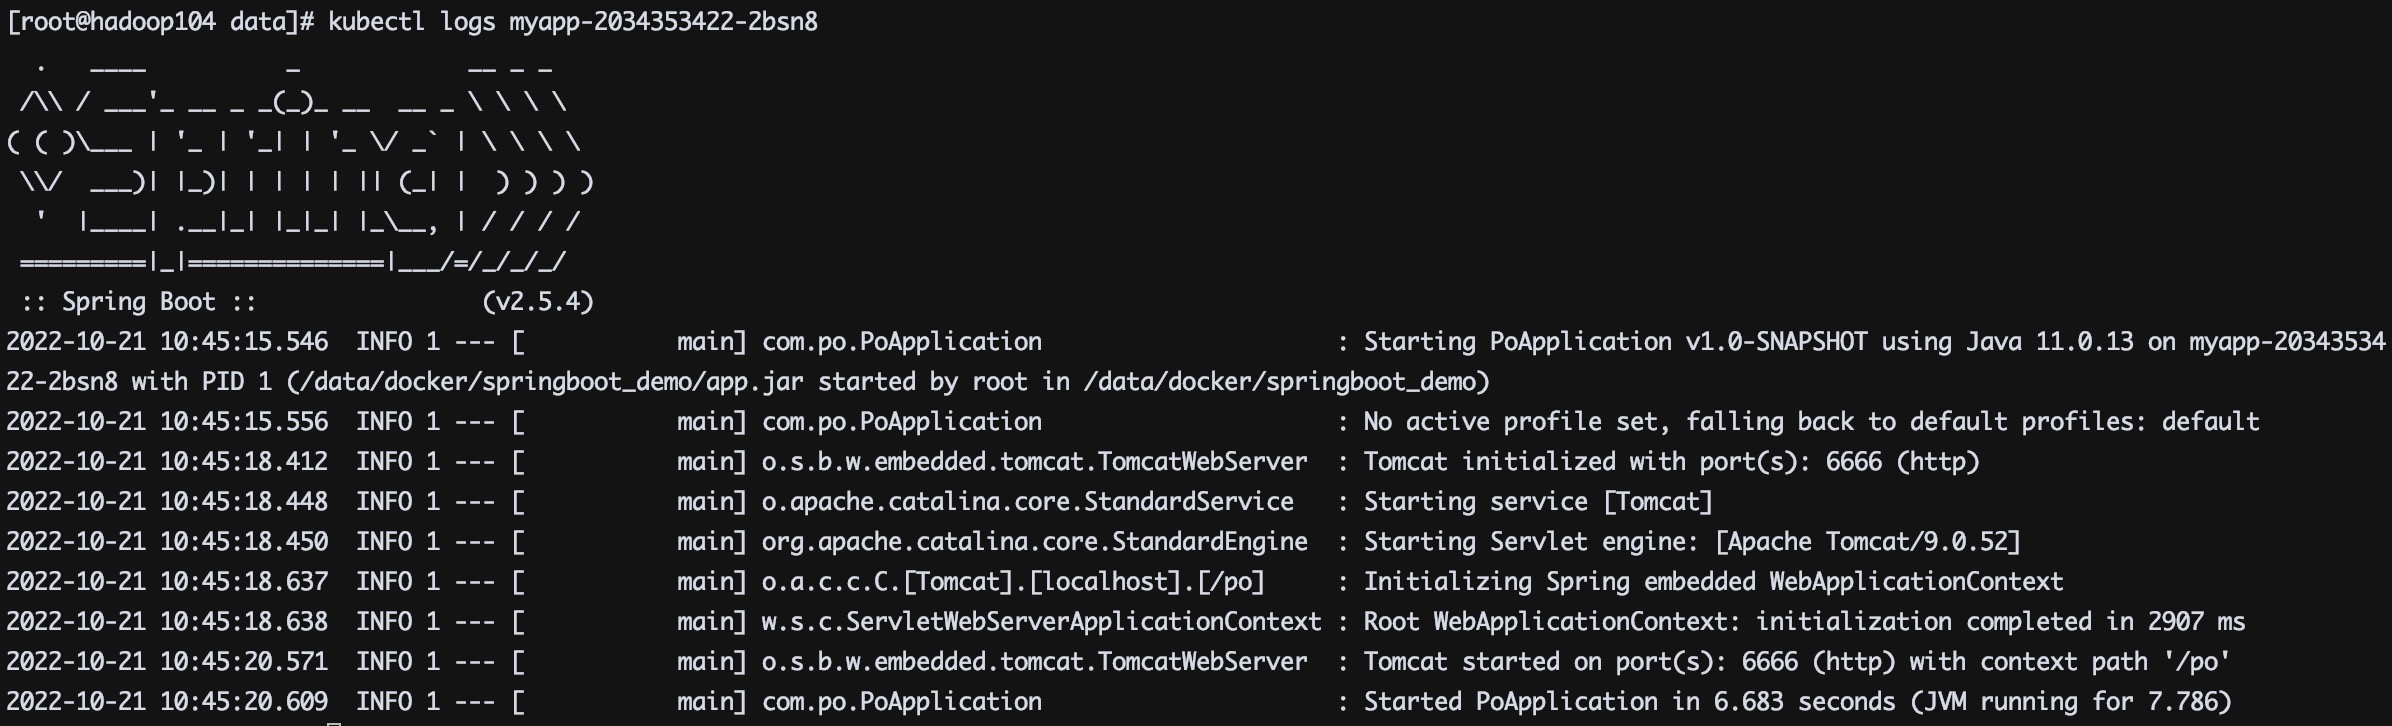Viewport: 2392px width, 726px height.
Task: Click 'Initializing Spring embedded WebApplicationContext' message
Action: 1713,582
